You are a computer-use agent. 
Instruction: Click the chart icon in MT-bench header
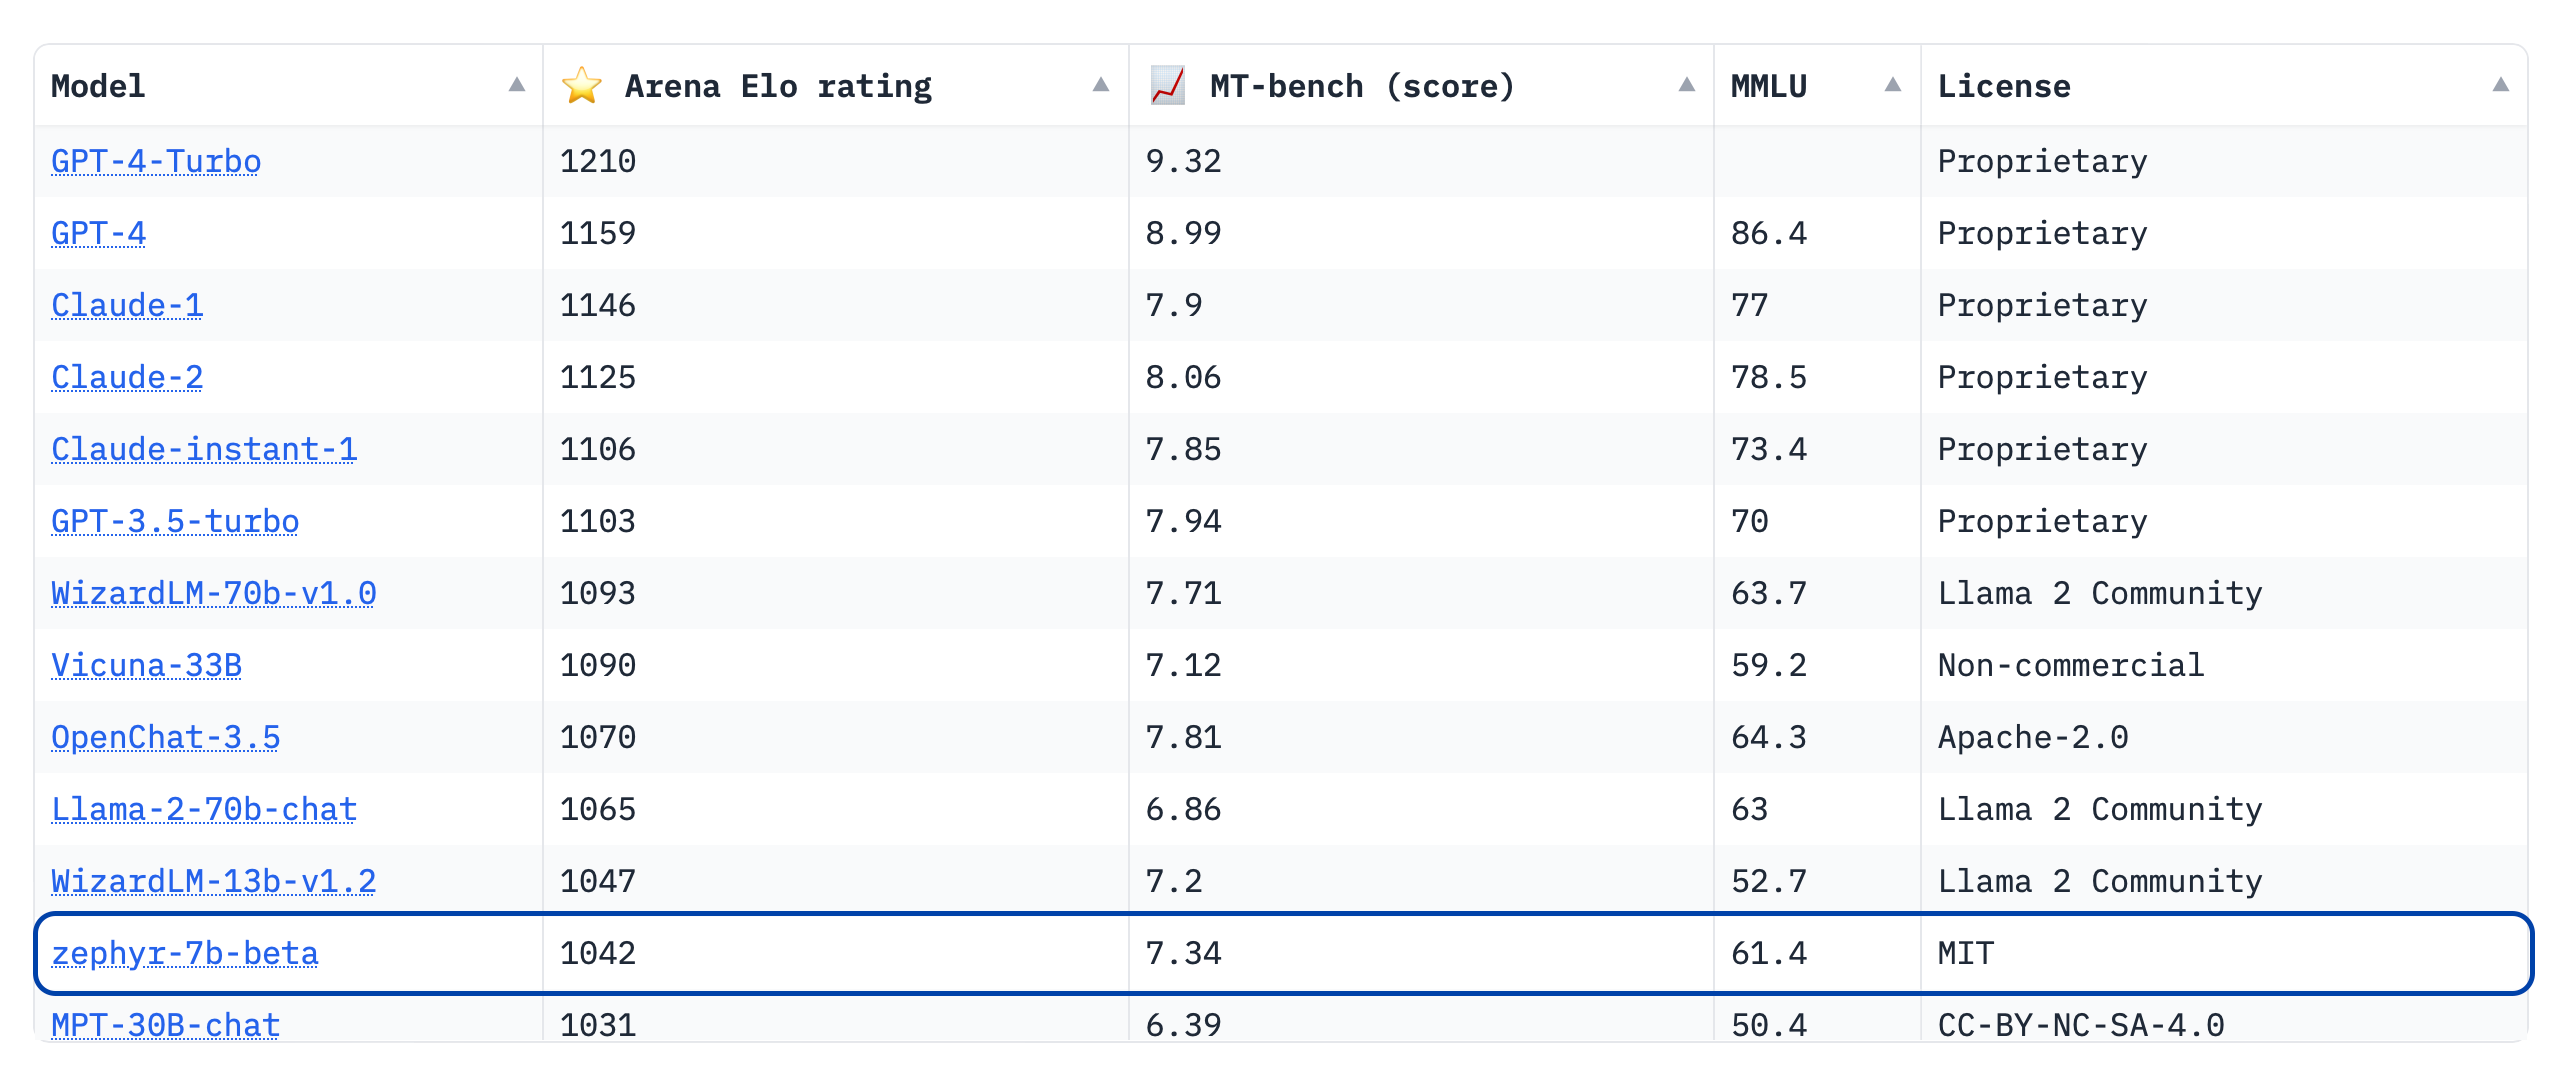click(x=1167, y=86)
